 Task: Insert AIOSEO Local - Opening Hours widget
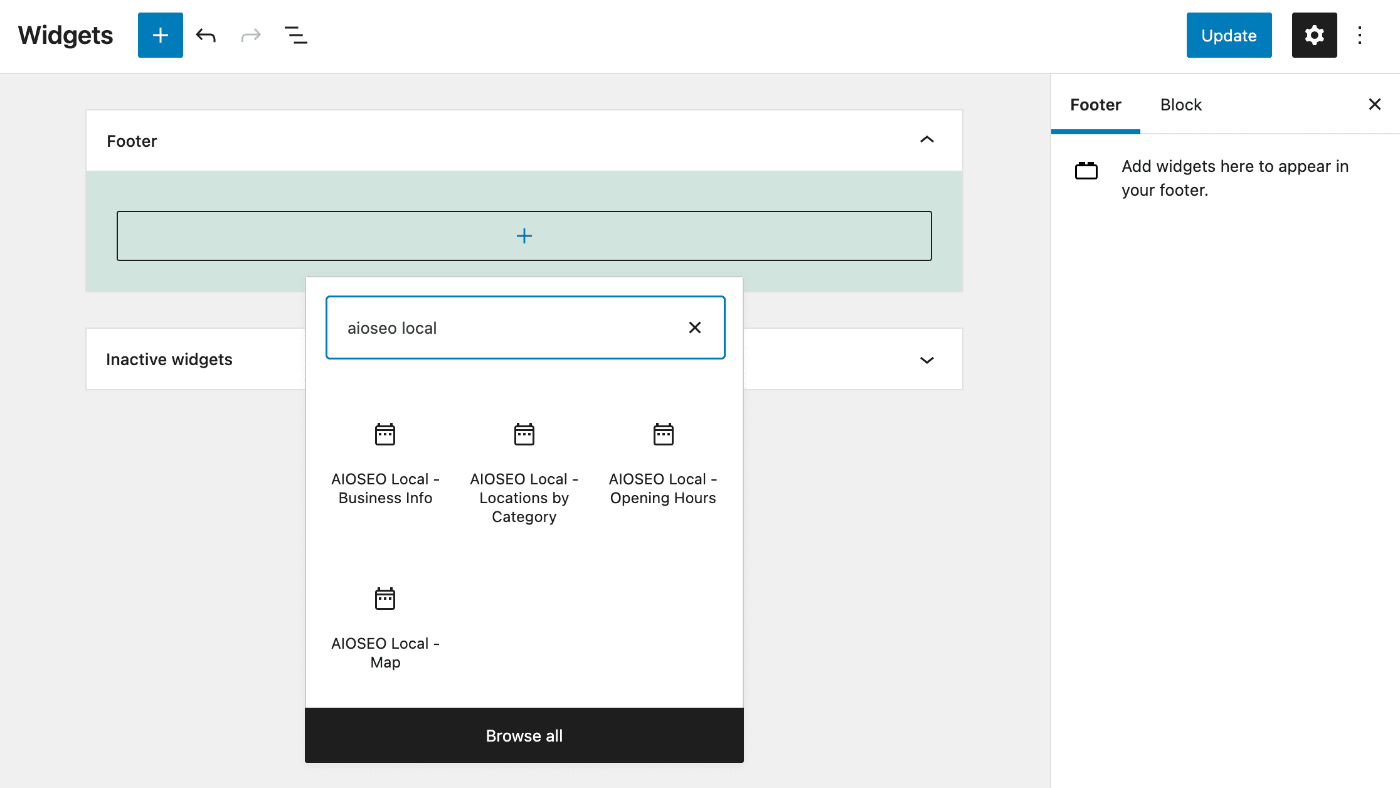click(x=663, y=465)
